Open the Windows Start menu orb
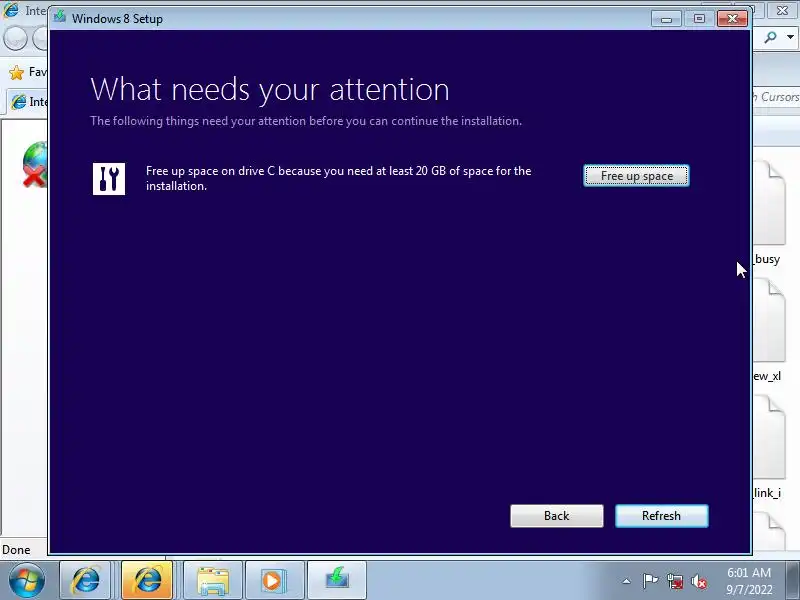Screen dimensions: 800x600 [26, 580]
